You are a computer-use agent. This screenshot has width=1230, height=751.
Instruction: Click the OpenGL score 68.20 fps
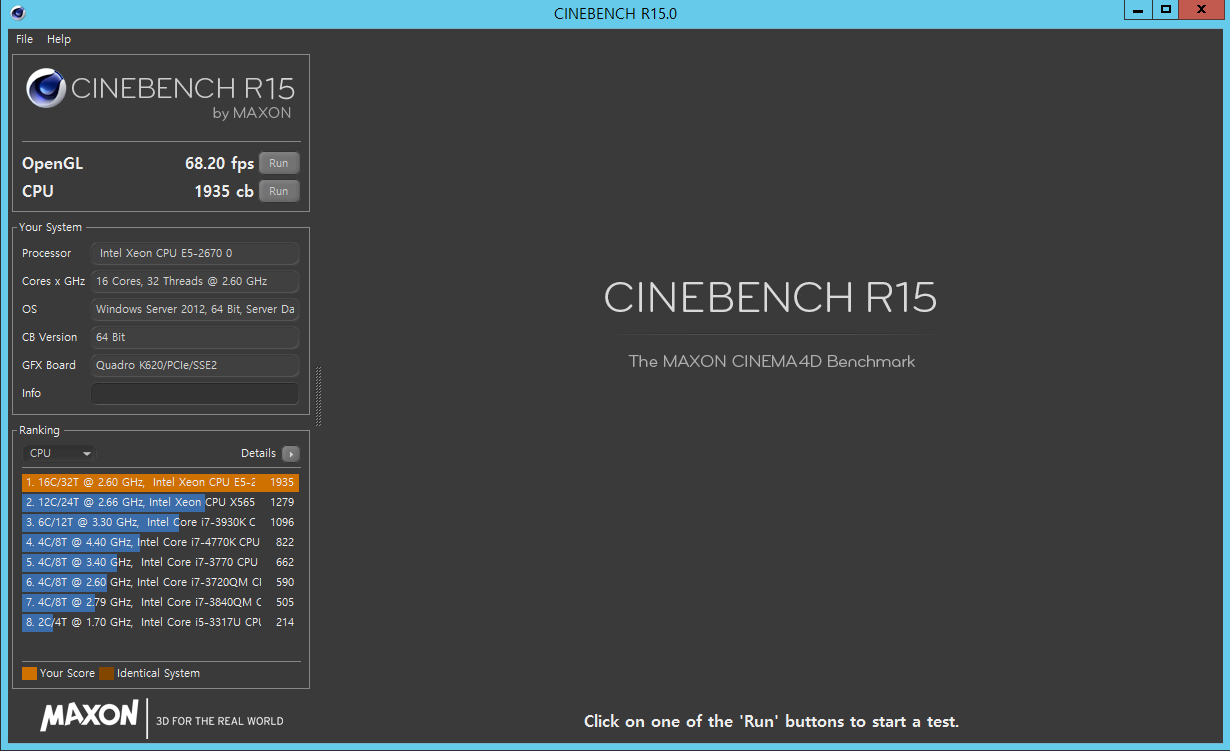tap(220, 163)
